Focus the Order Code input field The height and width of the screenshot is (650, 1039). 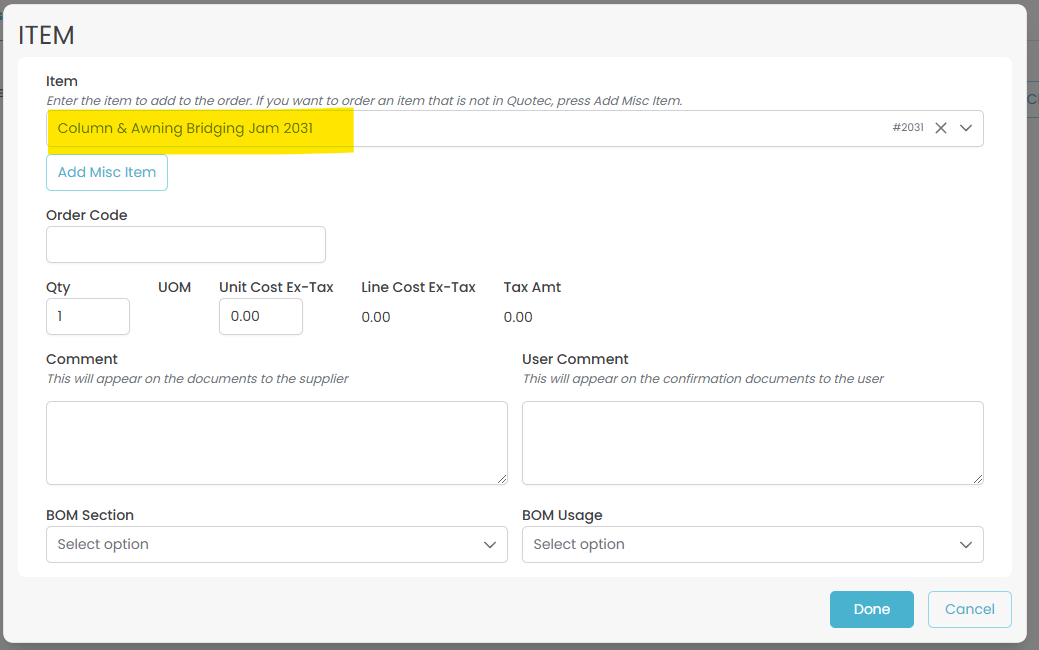(x=186, y=245)
